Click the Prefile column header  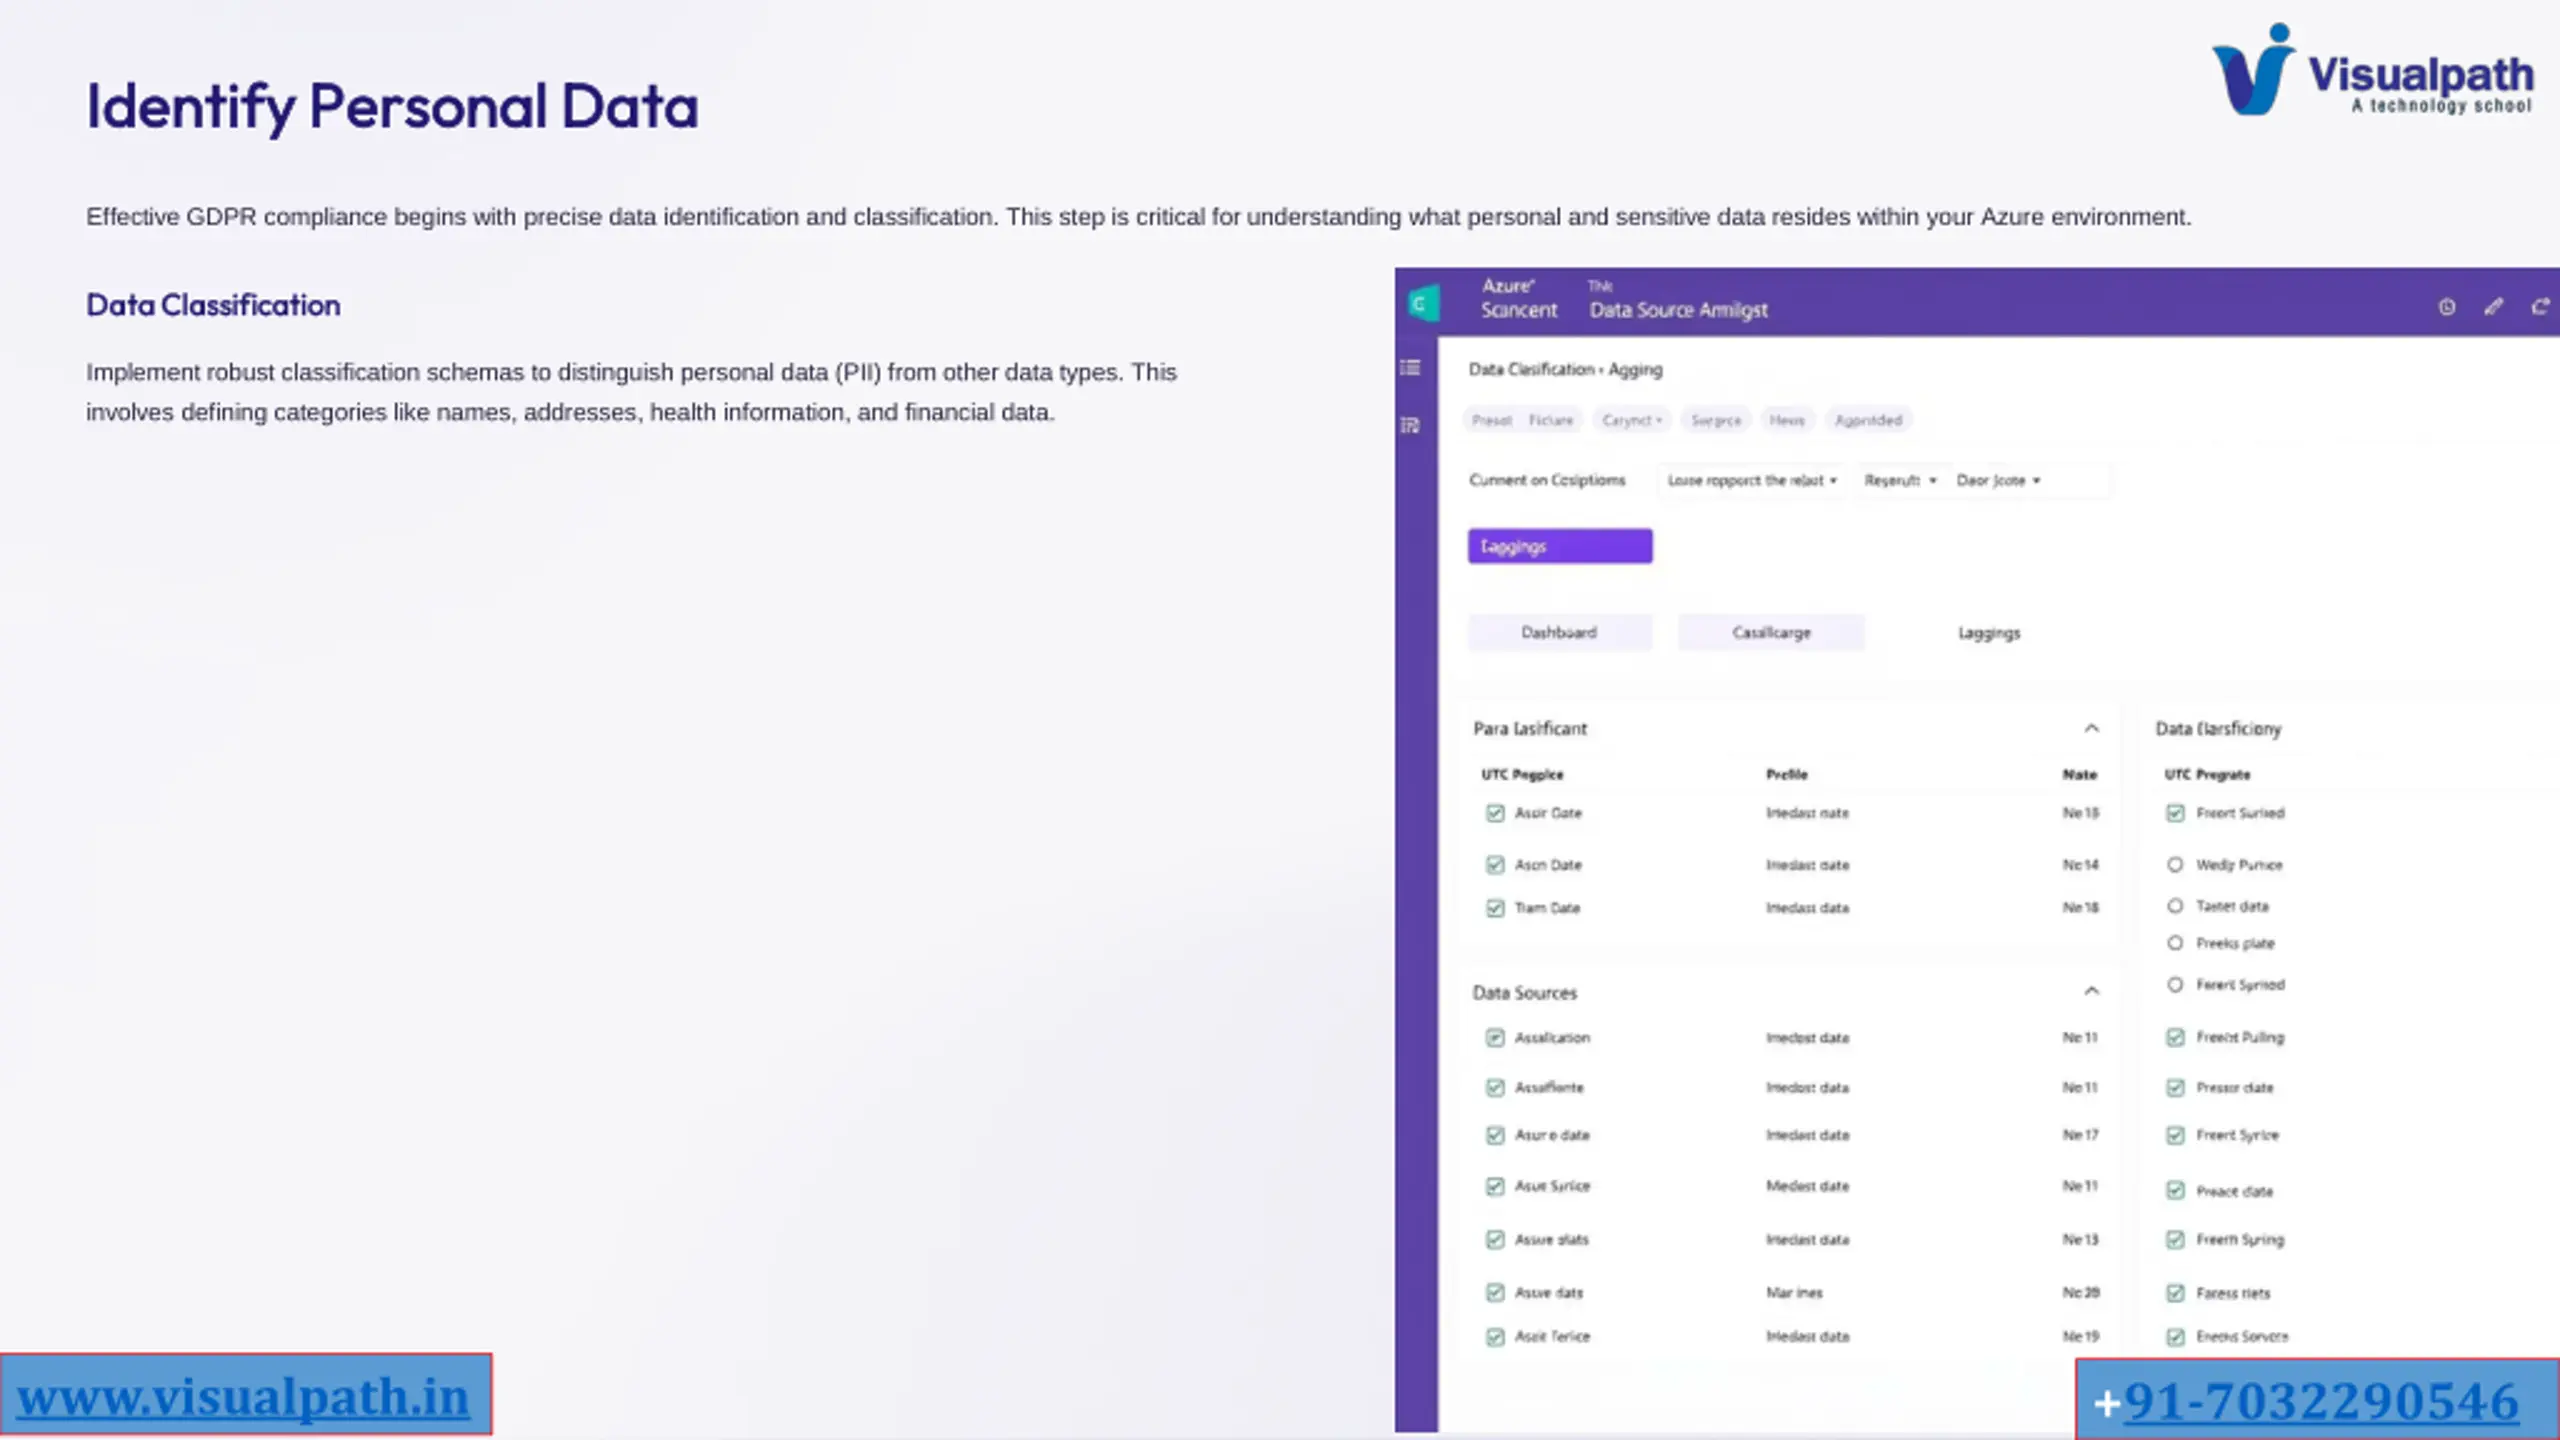[1787, 774]
